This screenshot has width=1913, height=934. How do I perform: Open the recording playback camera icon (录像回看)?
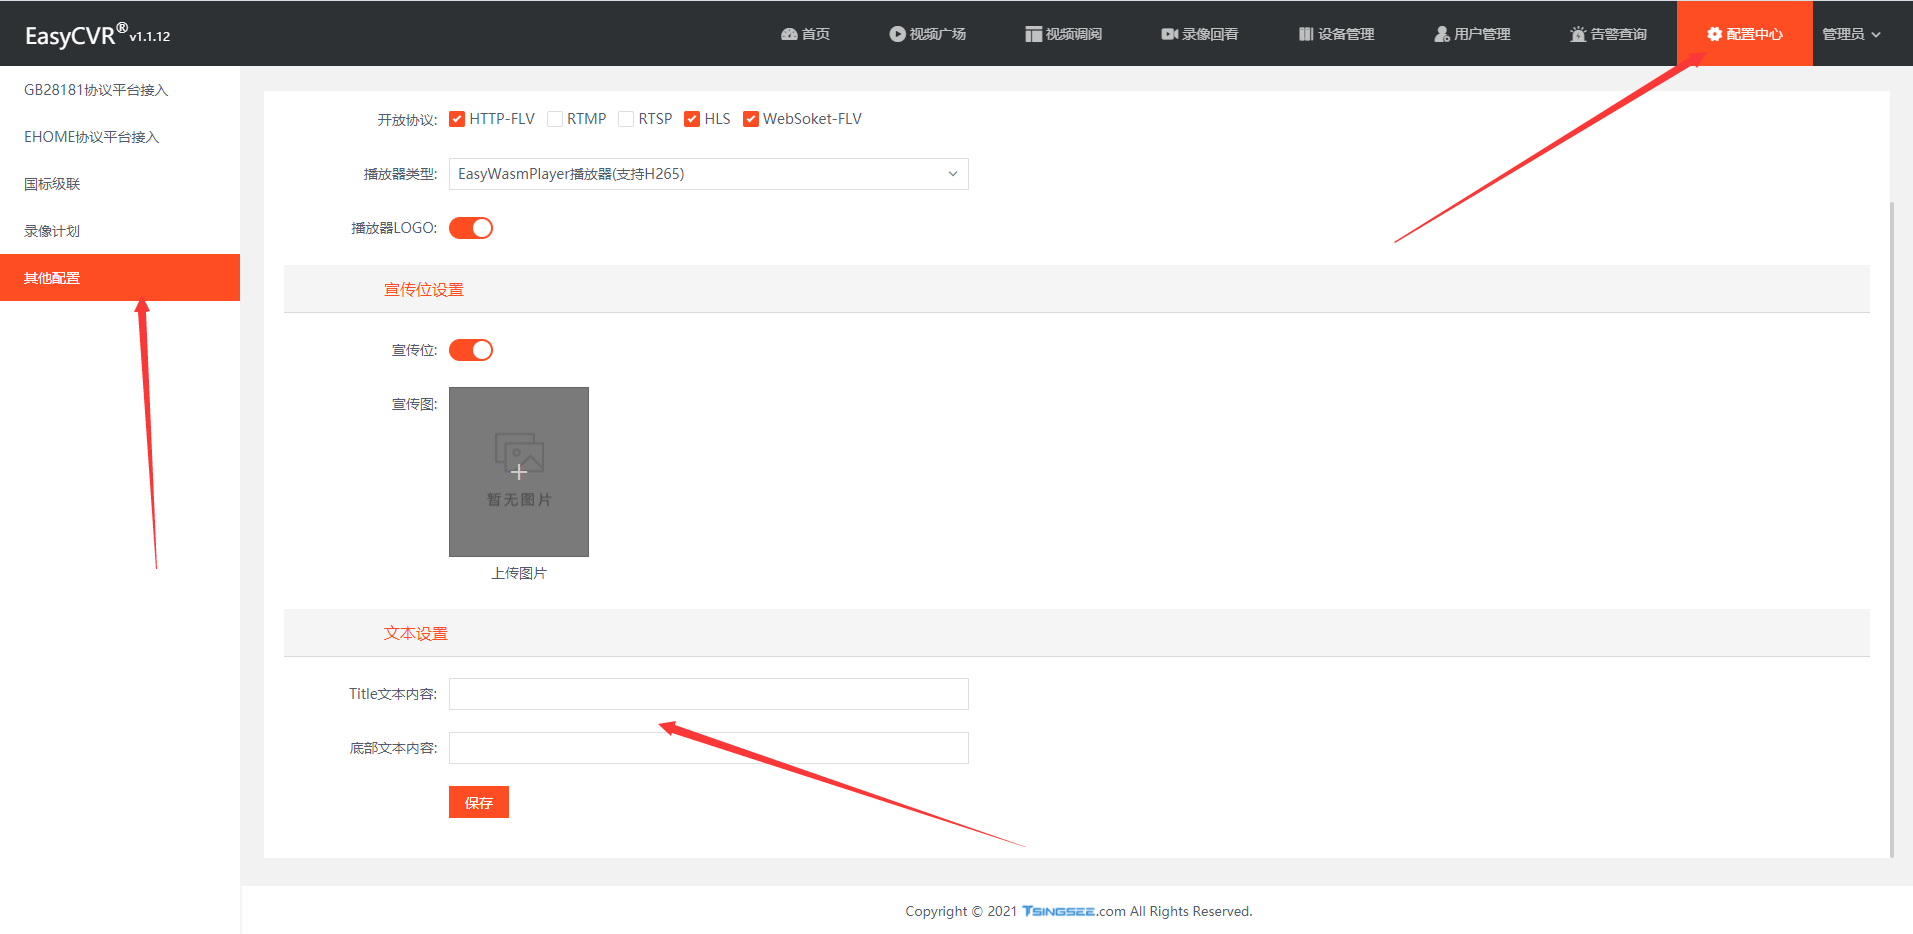click(1169, 34)
